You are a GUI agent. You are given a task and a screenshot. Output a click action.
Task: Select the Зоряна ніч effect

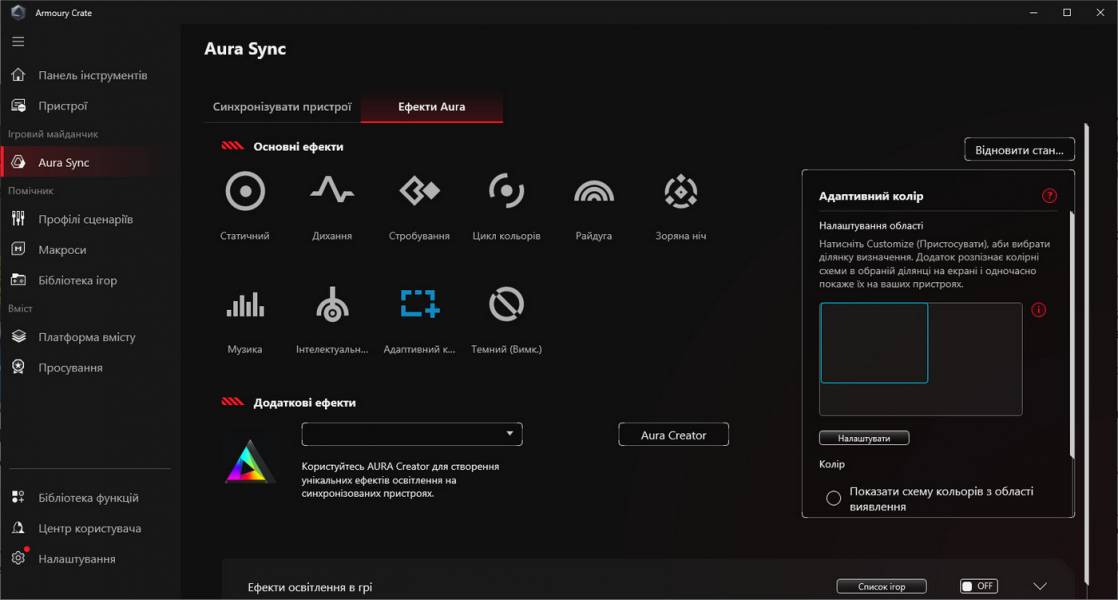[680, 191]
